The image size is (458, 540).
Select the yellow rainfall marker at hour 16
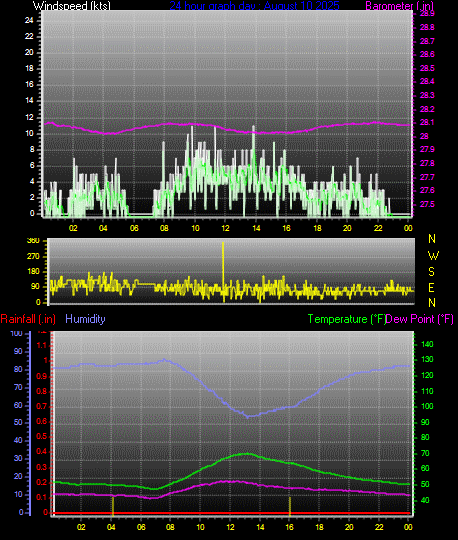(290, 506)
